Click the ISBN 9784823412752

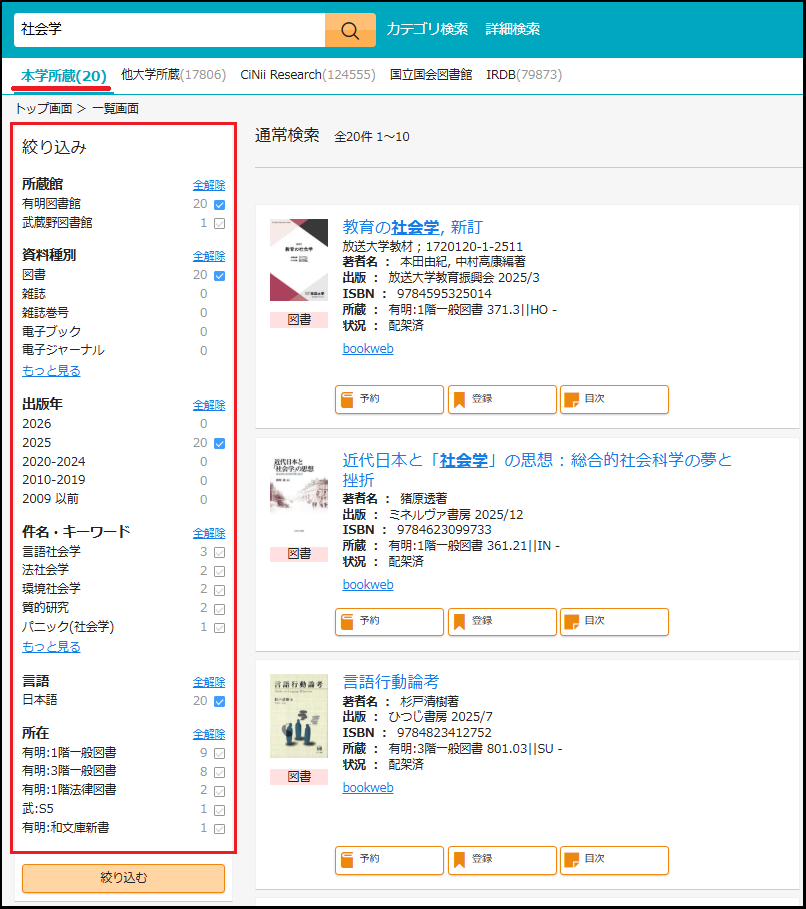coord(444,733)
